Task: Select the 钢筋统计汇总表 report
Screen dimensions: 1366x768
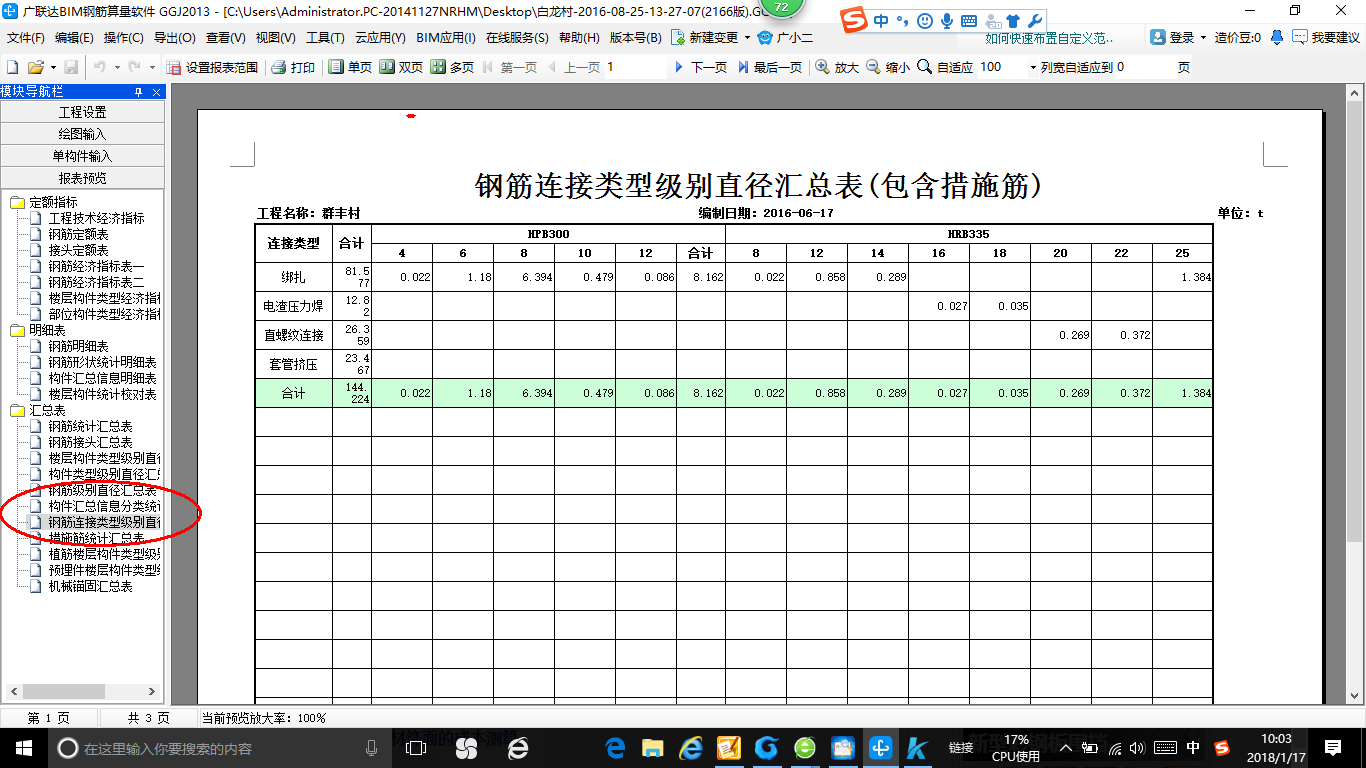Action: [90, 427]
